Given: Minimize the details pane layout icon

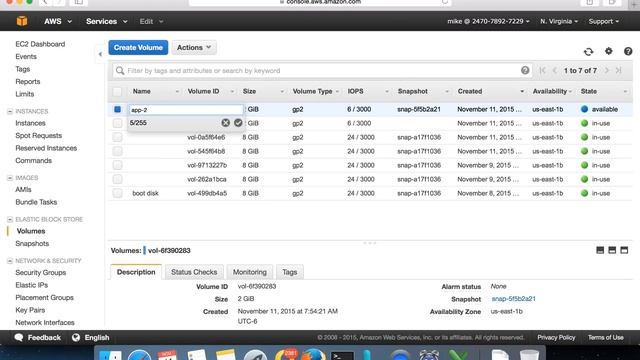Looking at the screenshot, I should coord(600,250).
